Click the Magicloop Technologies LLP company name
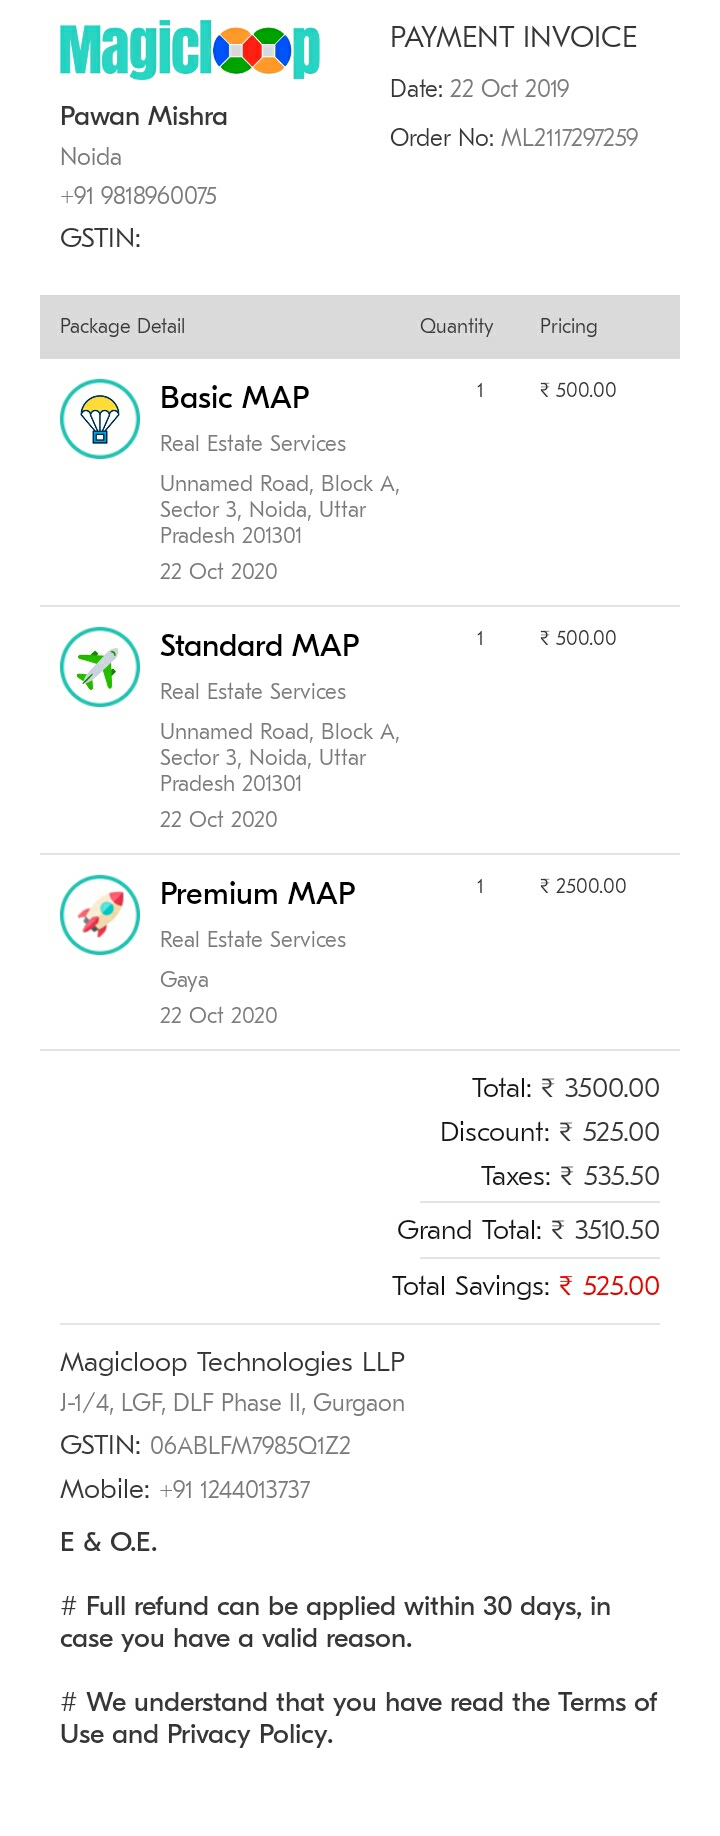The height and width of the screenshot is (1836, 720). coord(232,1362)
